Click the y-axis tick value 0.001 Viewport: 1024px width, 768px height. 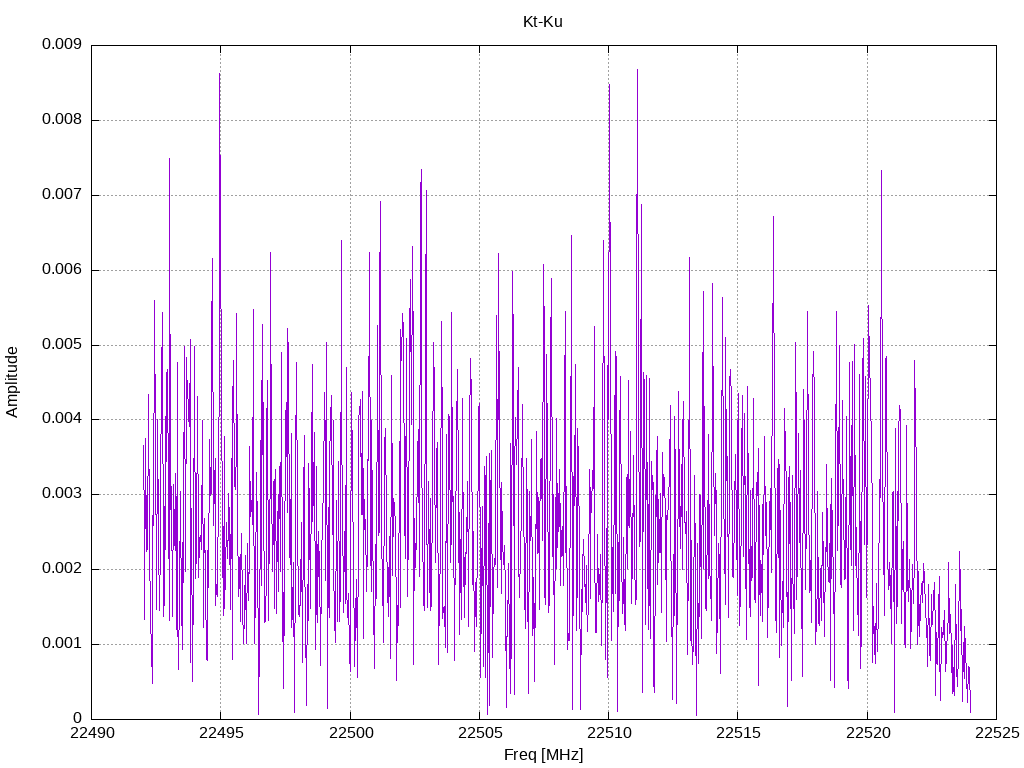pos(62,644)
